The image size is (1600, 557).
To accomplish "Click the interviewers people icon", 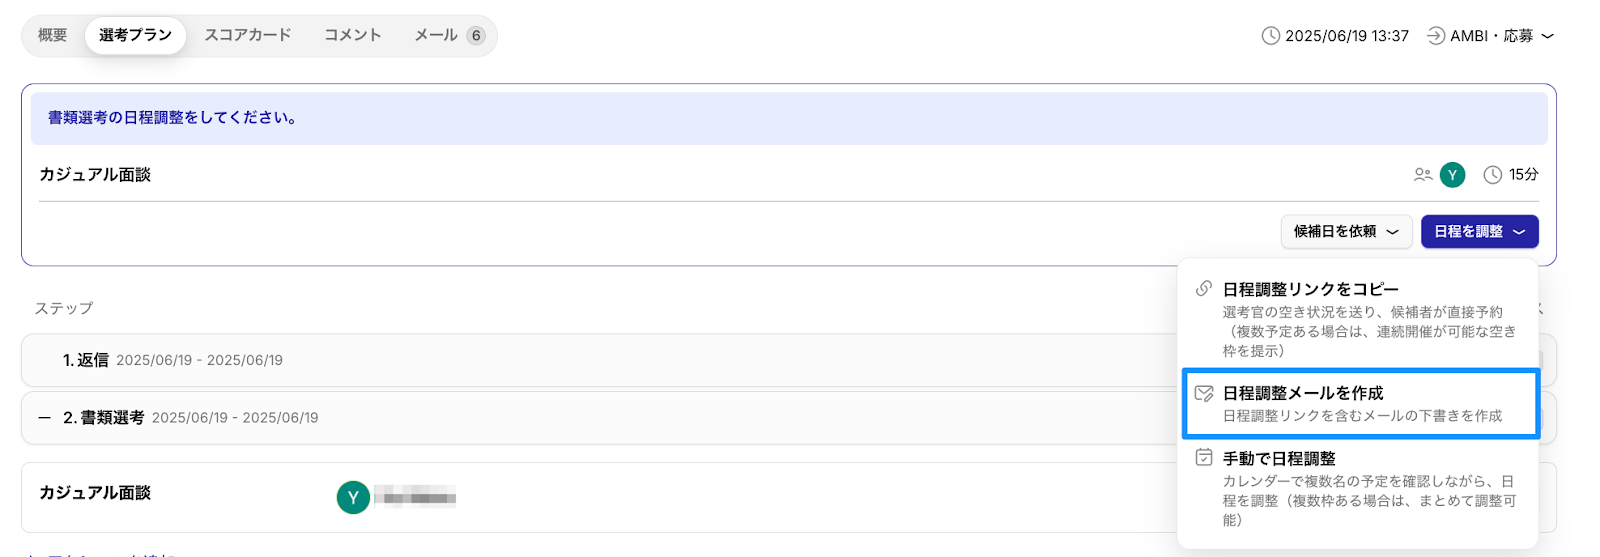I will 1422,175.
